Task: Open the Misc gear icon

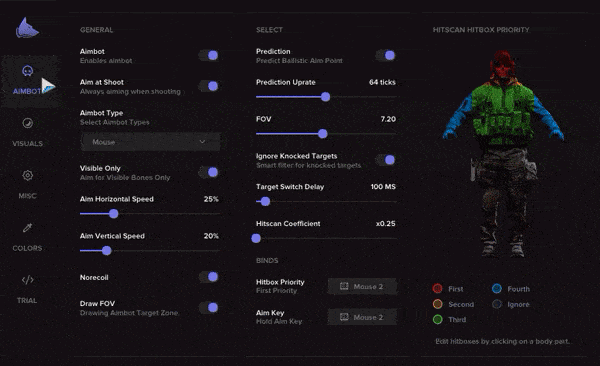Action: click(28, 175)
